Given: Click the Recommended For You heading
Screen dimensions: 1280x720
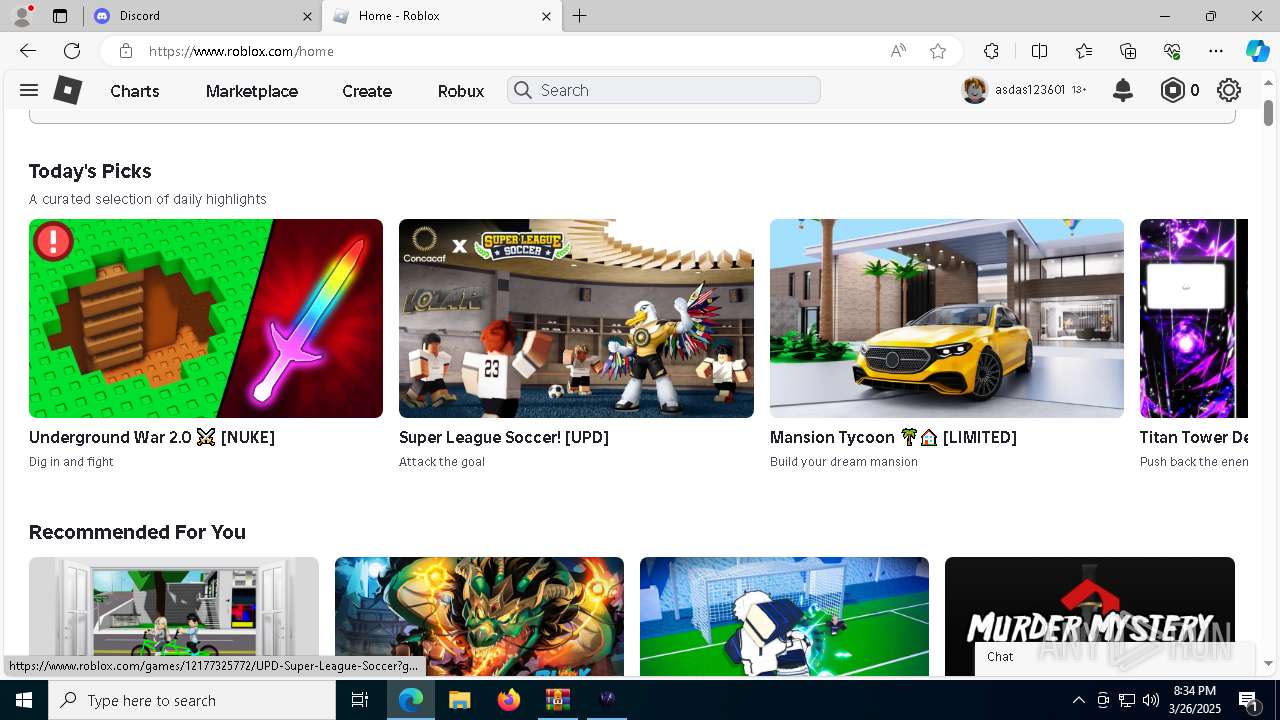Looking at the screenshot, I should pos(137,532).
